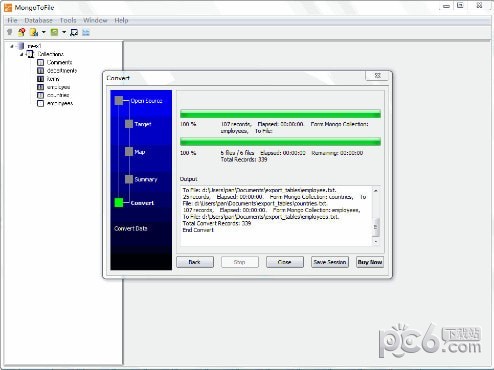494x370 pixels.
Task: Click the Save Session button
Action: 330,262
